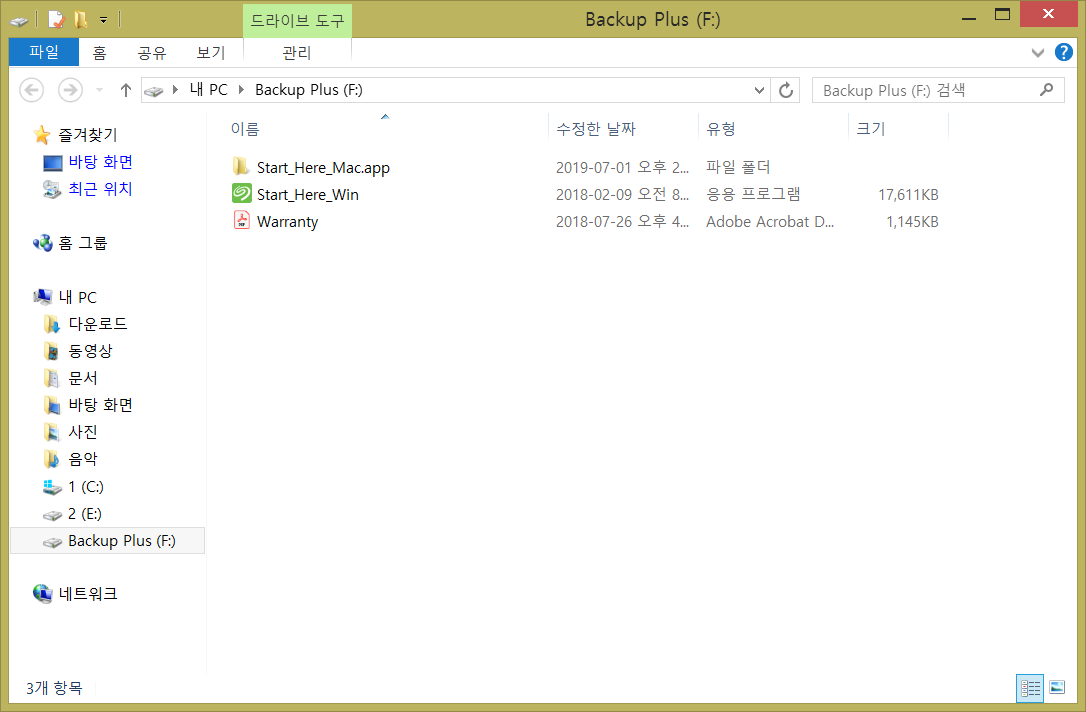1086x712 pixels.
Task: Click the New Folder quick access icon
Action: [x=80, y=19]
